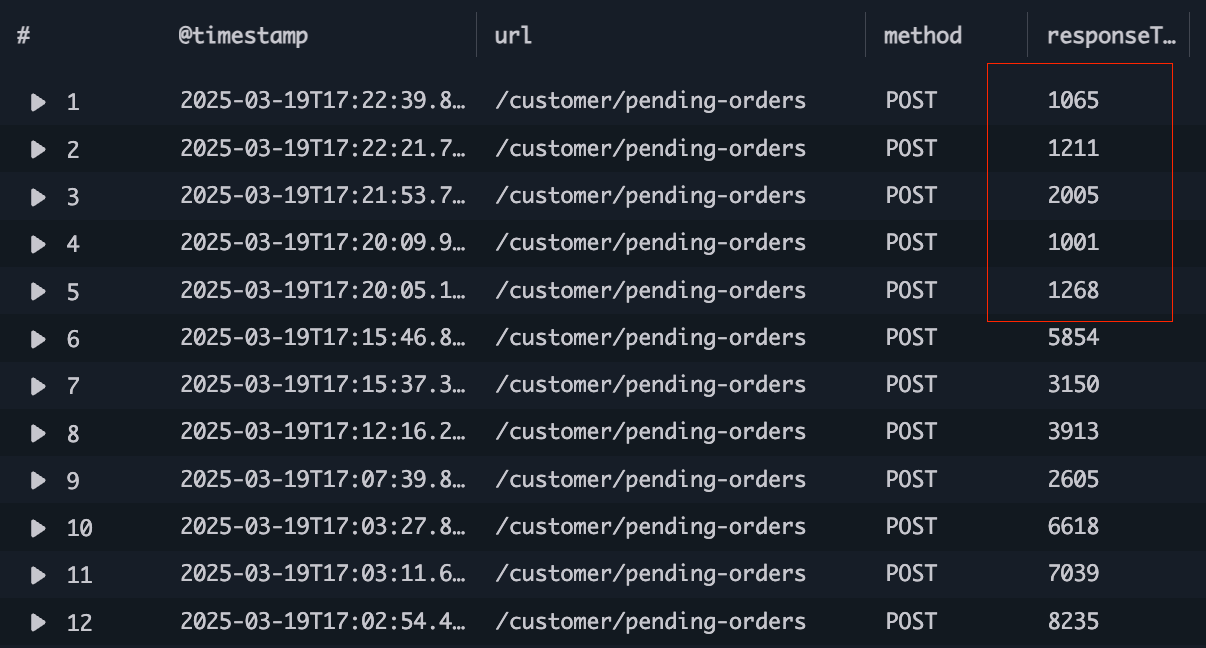Expand row 10 log entry

click(38, 528)
